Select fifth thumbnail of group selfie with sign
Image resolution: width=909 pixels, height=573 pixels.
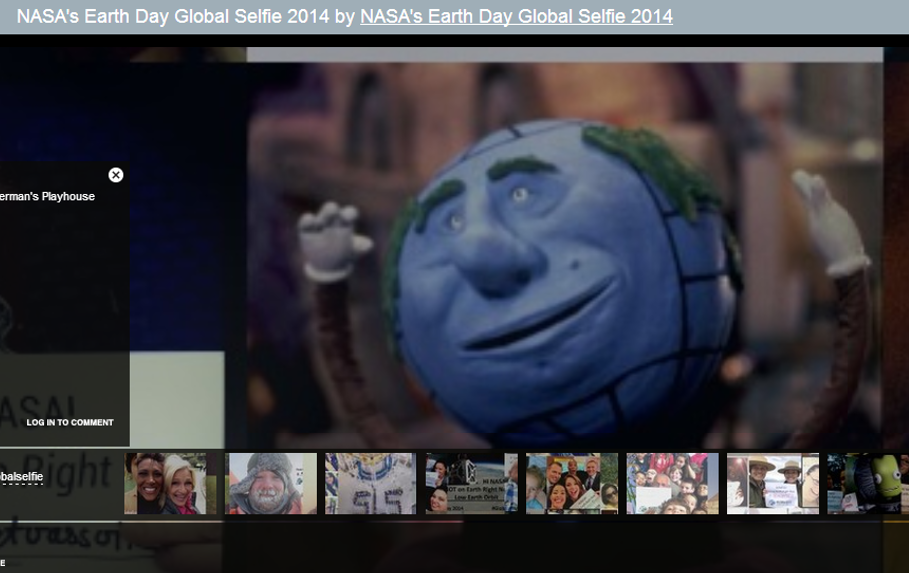coord(572,483)
